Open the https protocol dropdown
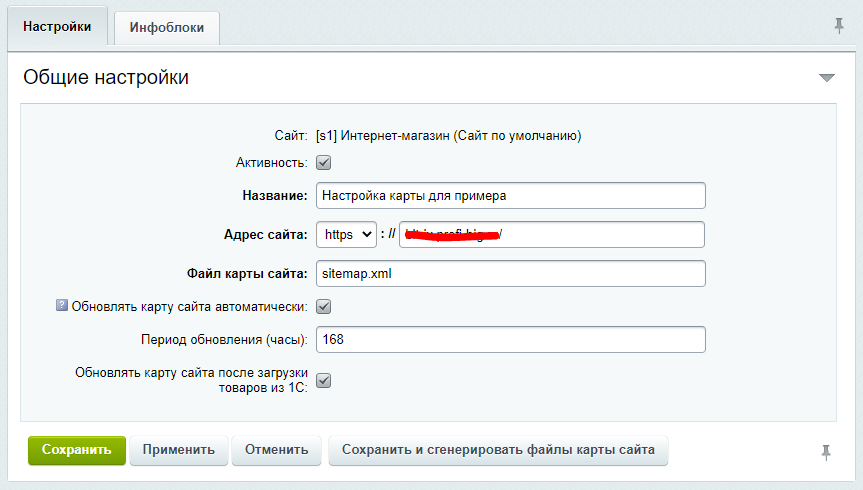The image size is (863, 490). [347, 234]
